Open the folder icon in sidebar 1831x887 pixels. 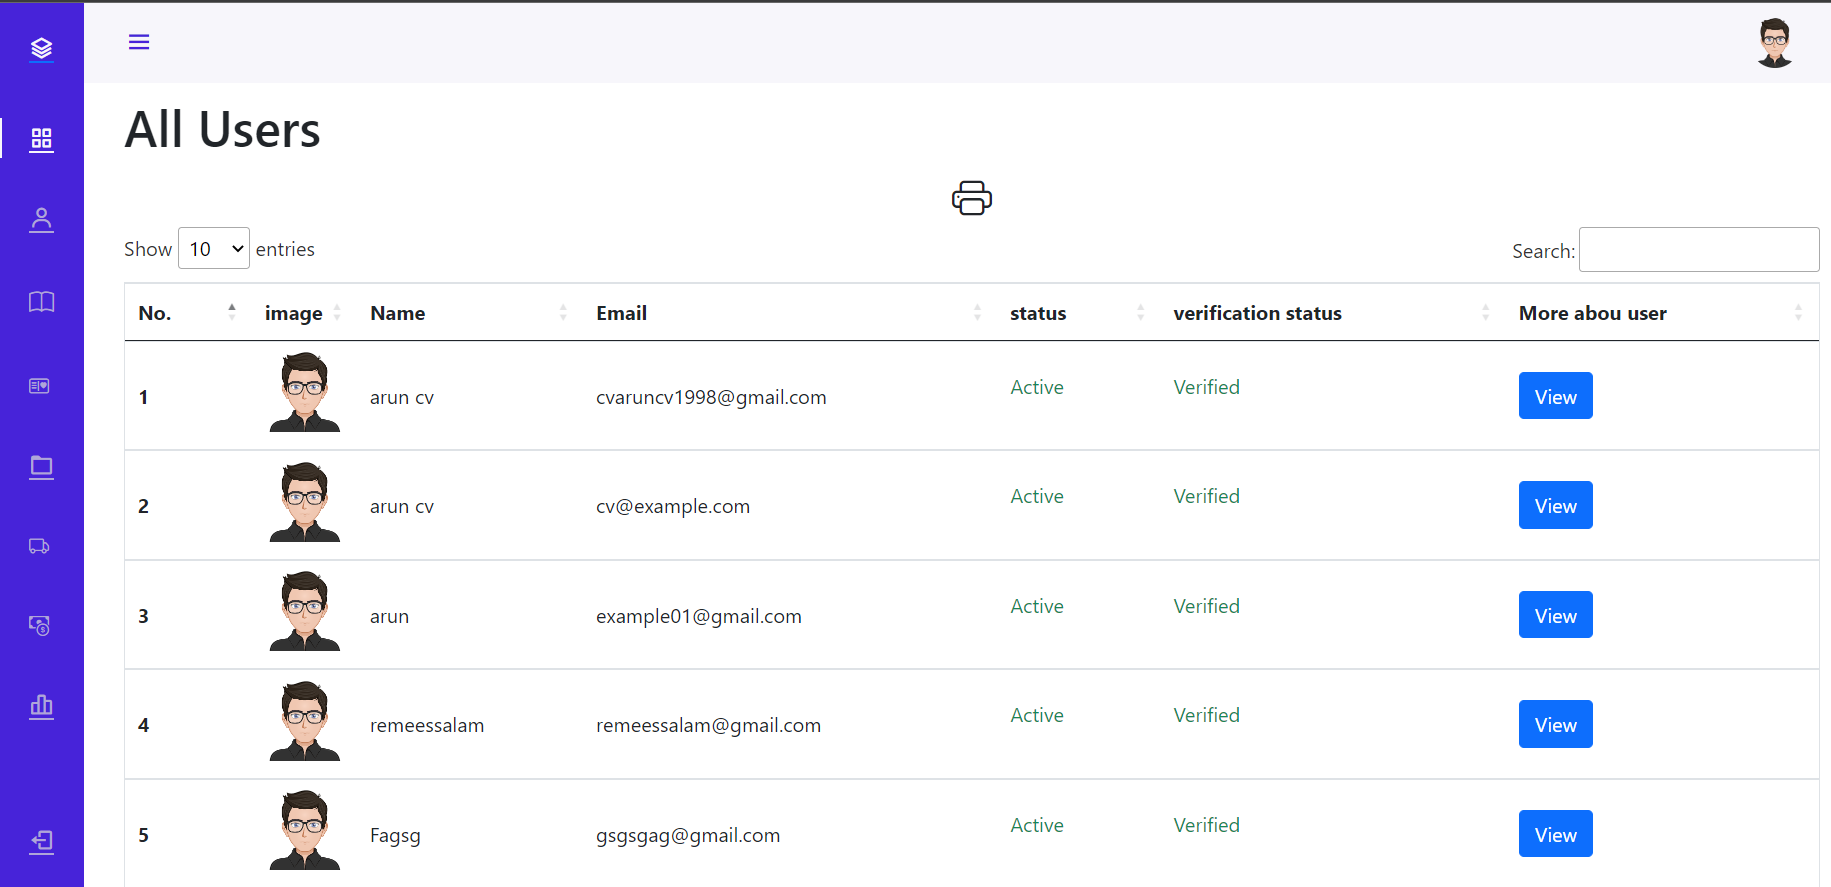(41, 467)
